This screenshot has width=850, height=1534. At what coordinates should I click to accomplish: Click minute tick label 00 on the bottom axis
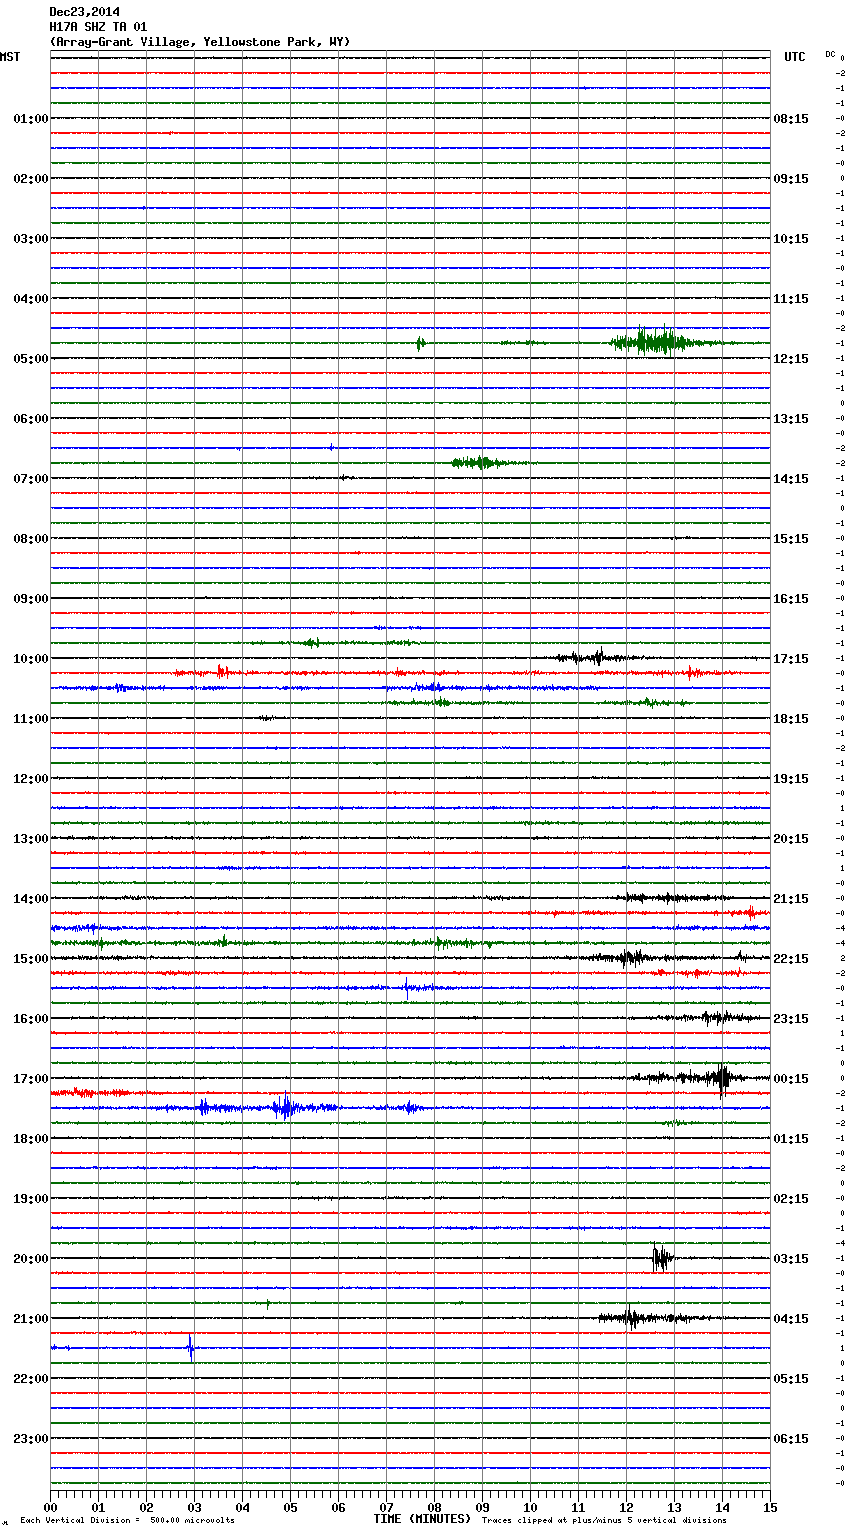(50, 1507)
